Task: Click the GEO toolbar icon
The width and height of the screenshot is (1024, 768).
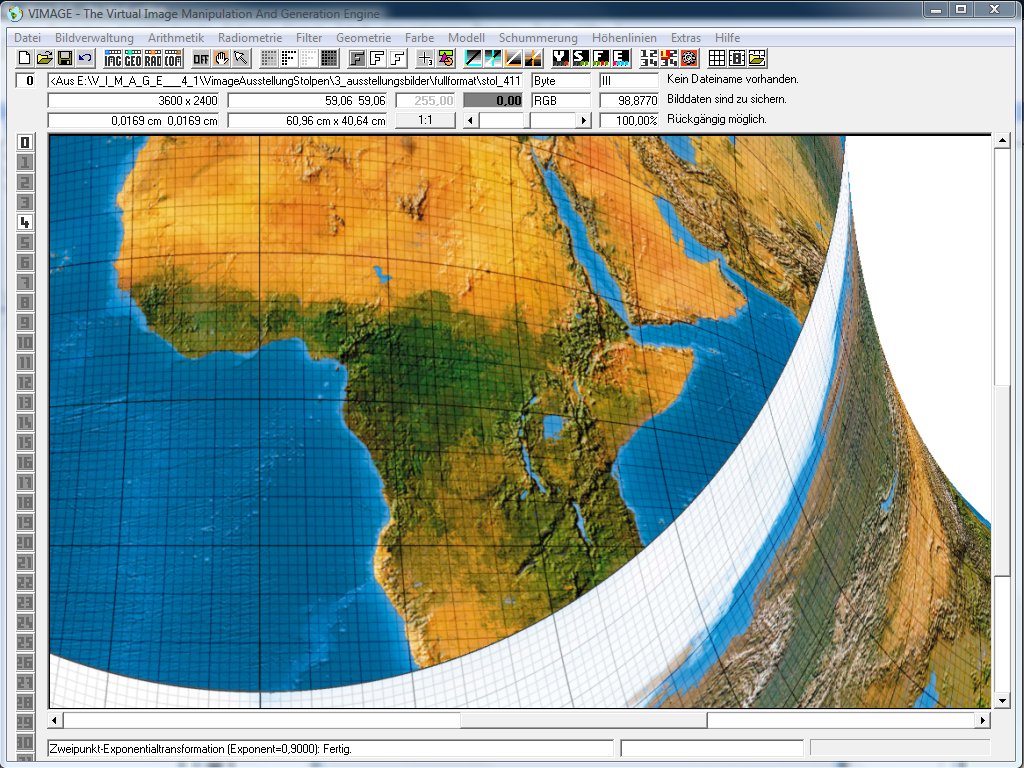Action: 133,58
